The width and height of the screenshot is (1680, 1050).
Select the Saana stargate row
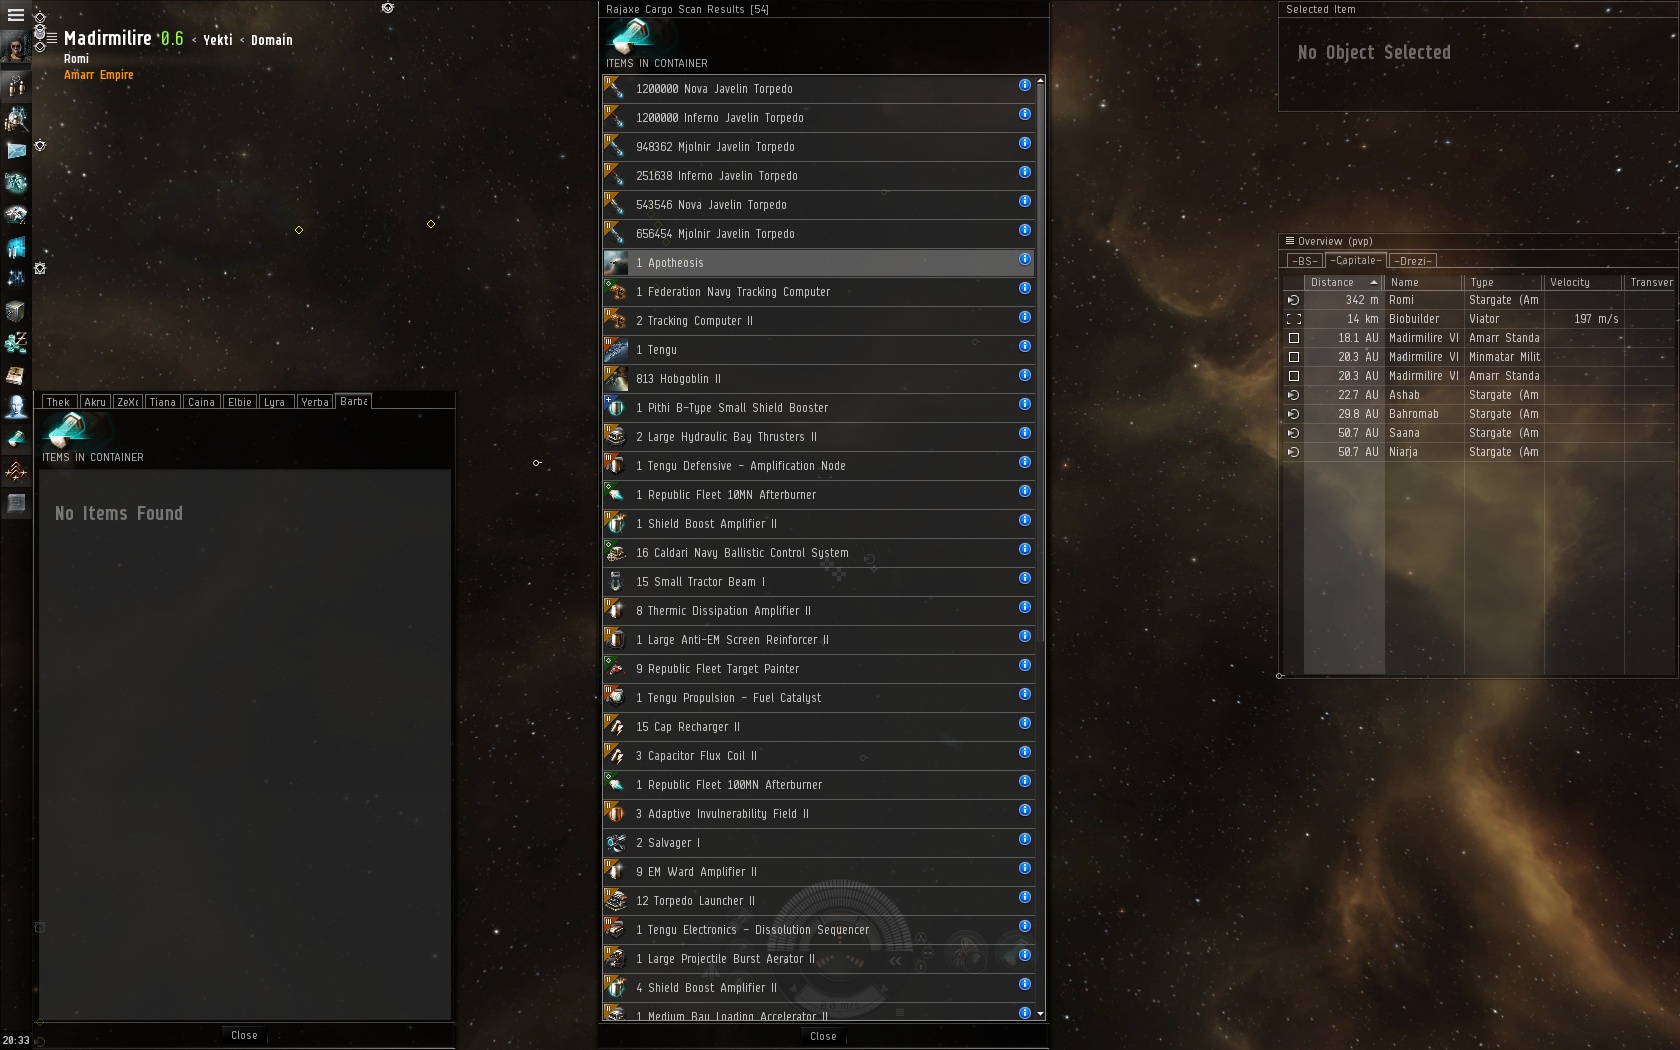click(1480, 433)
